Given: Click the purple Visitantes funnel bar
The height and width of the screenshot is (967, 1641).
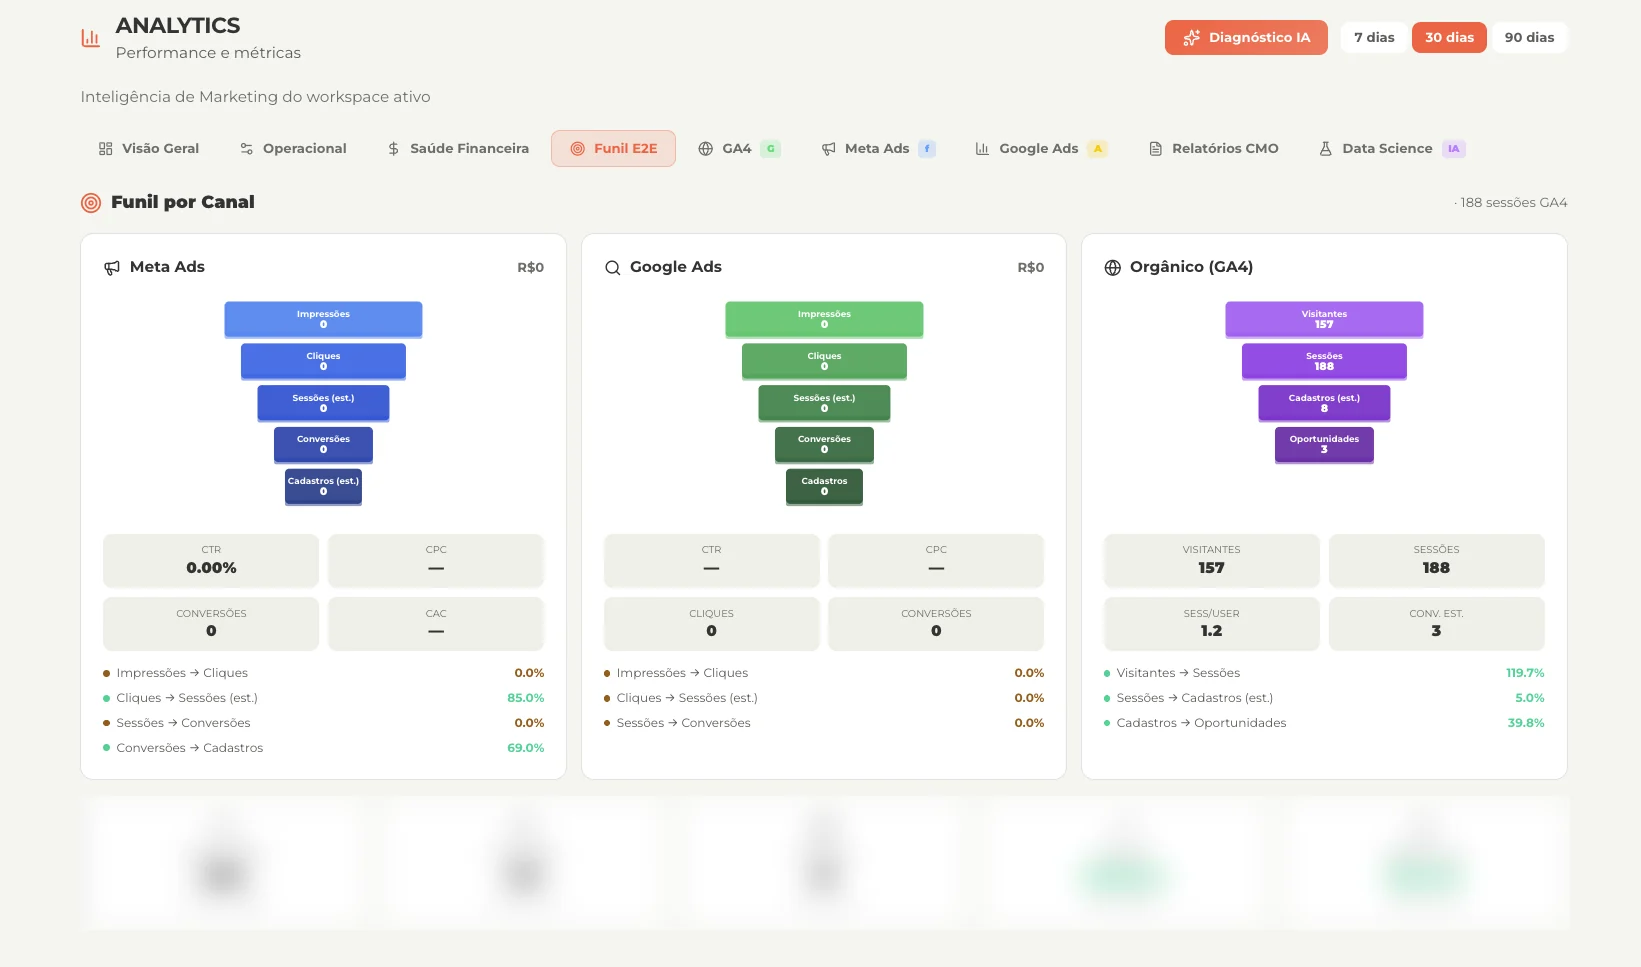Looking at the screenshot, I should [x=1324, y=320].
